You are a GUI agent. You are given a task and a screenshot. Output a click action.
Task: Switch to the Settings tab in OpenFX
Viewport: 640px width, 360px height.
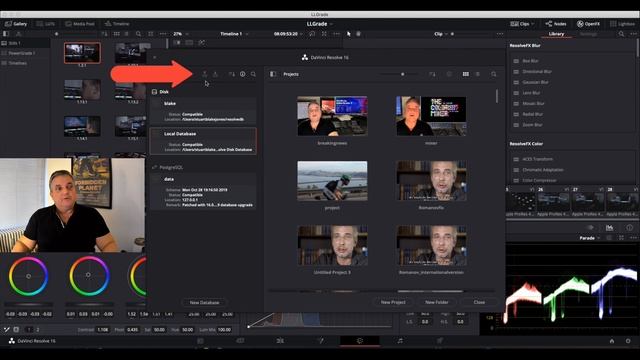point(588,34)
